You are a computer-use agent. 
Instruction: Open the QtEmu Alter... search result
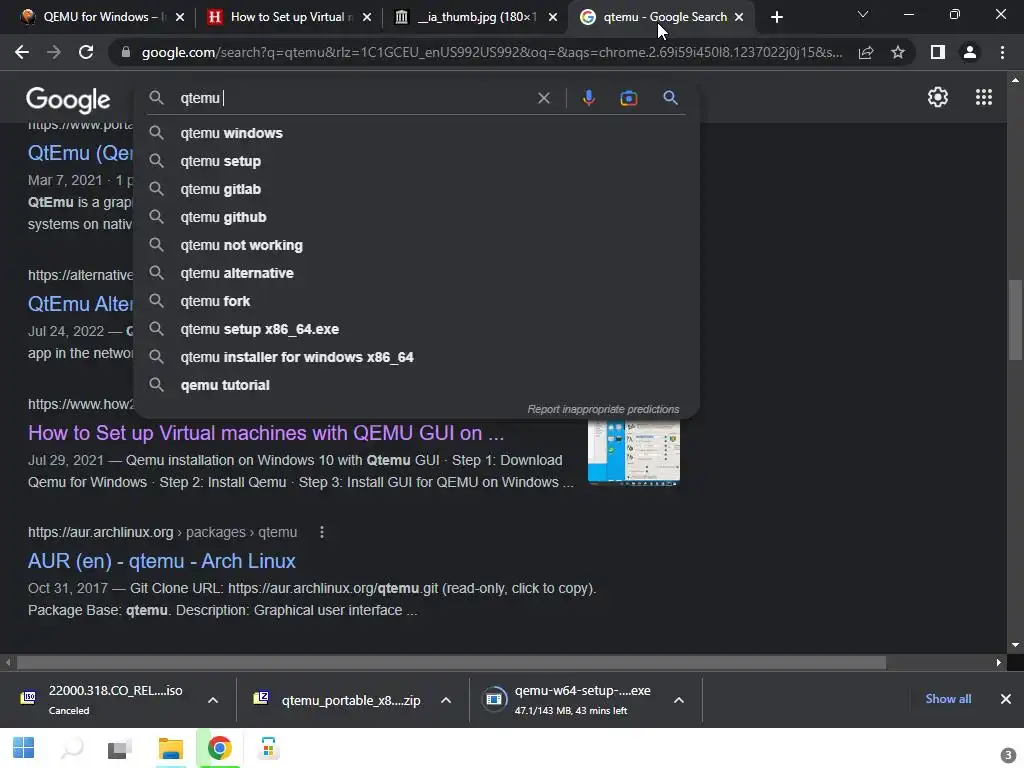click(x=80, y=304)
